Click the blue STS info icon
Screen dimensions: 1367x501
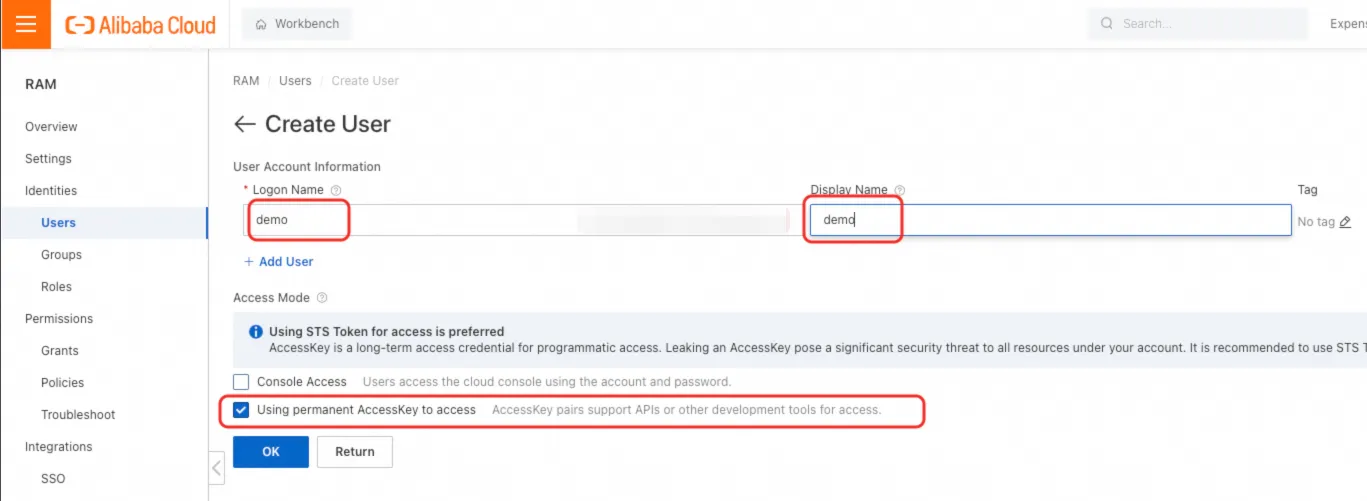(x=256, y=331)
